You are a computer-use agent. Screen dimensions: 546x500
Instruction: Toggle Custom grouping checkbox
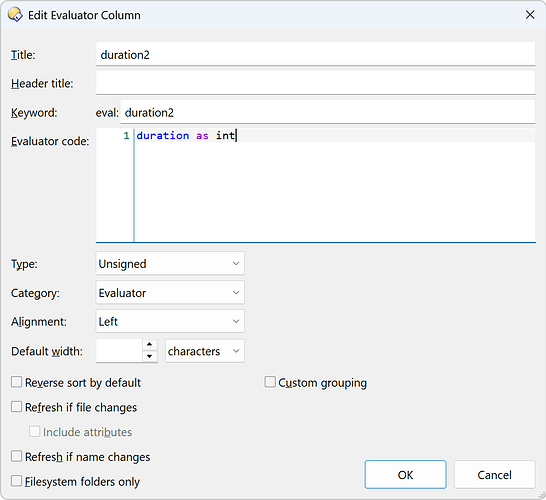pyautogui.click(x=270, y=382)
